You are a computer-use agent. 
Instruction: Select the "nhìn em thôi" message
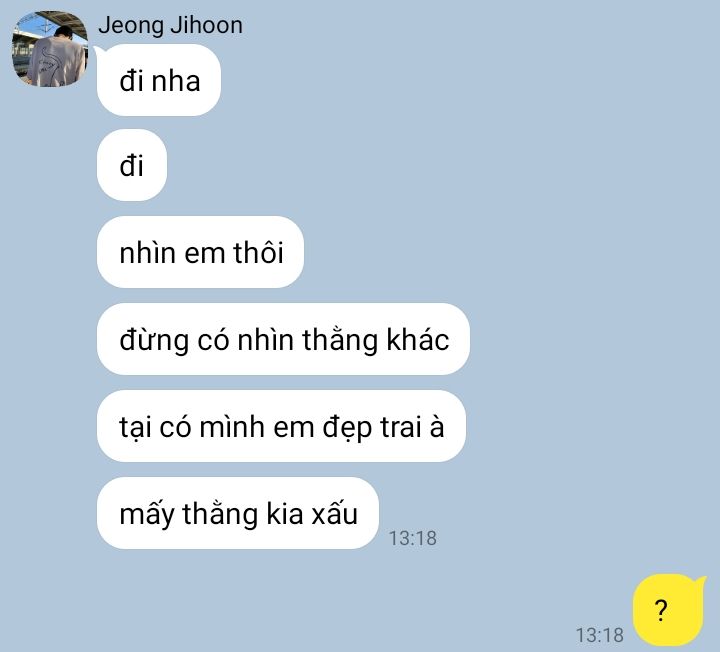[x=200, y=252]
